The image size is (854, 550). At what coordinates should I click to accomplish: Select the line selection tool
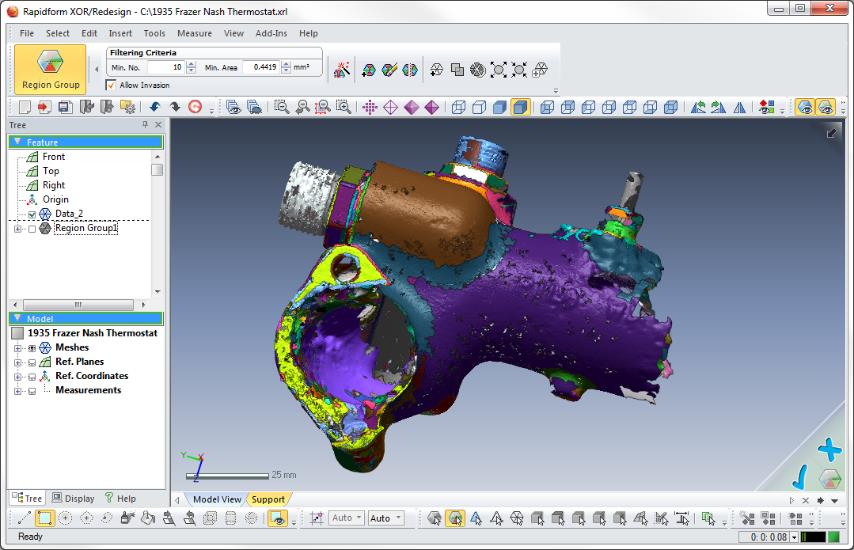[24, 518]
